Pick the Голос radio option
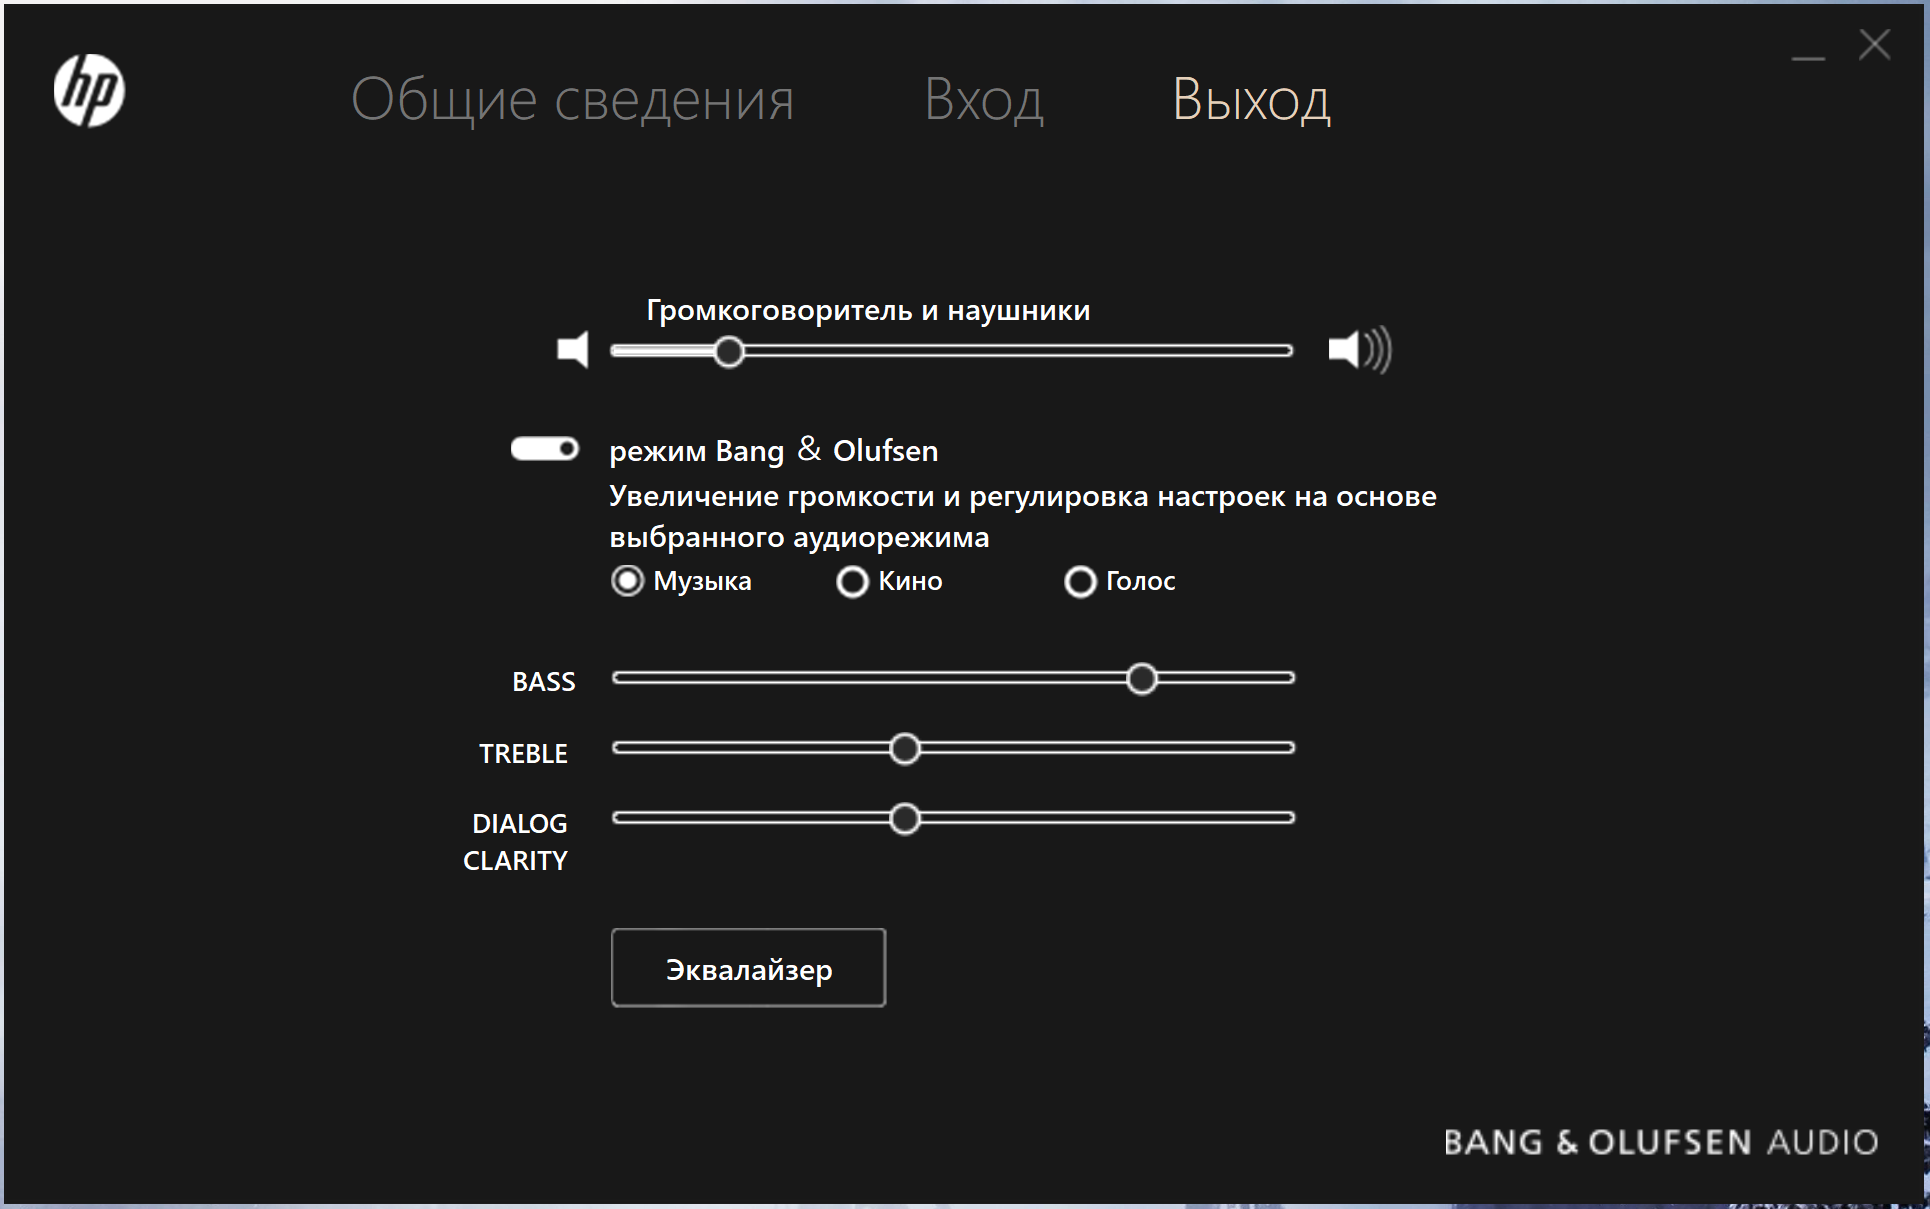 point(1080,581)
